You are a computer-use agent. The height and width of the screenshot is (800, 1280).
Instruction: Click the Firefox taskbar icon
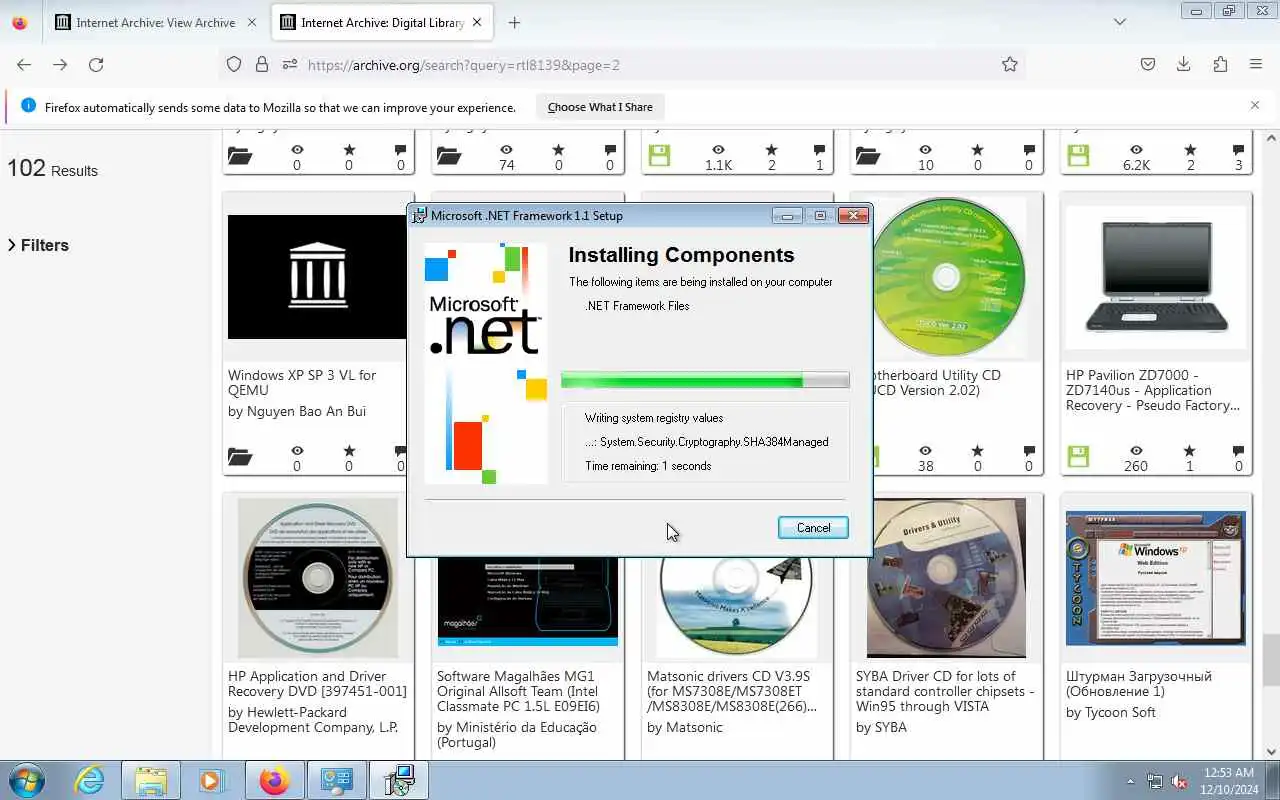(274, 780)
